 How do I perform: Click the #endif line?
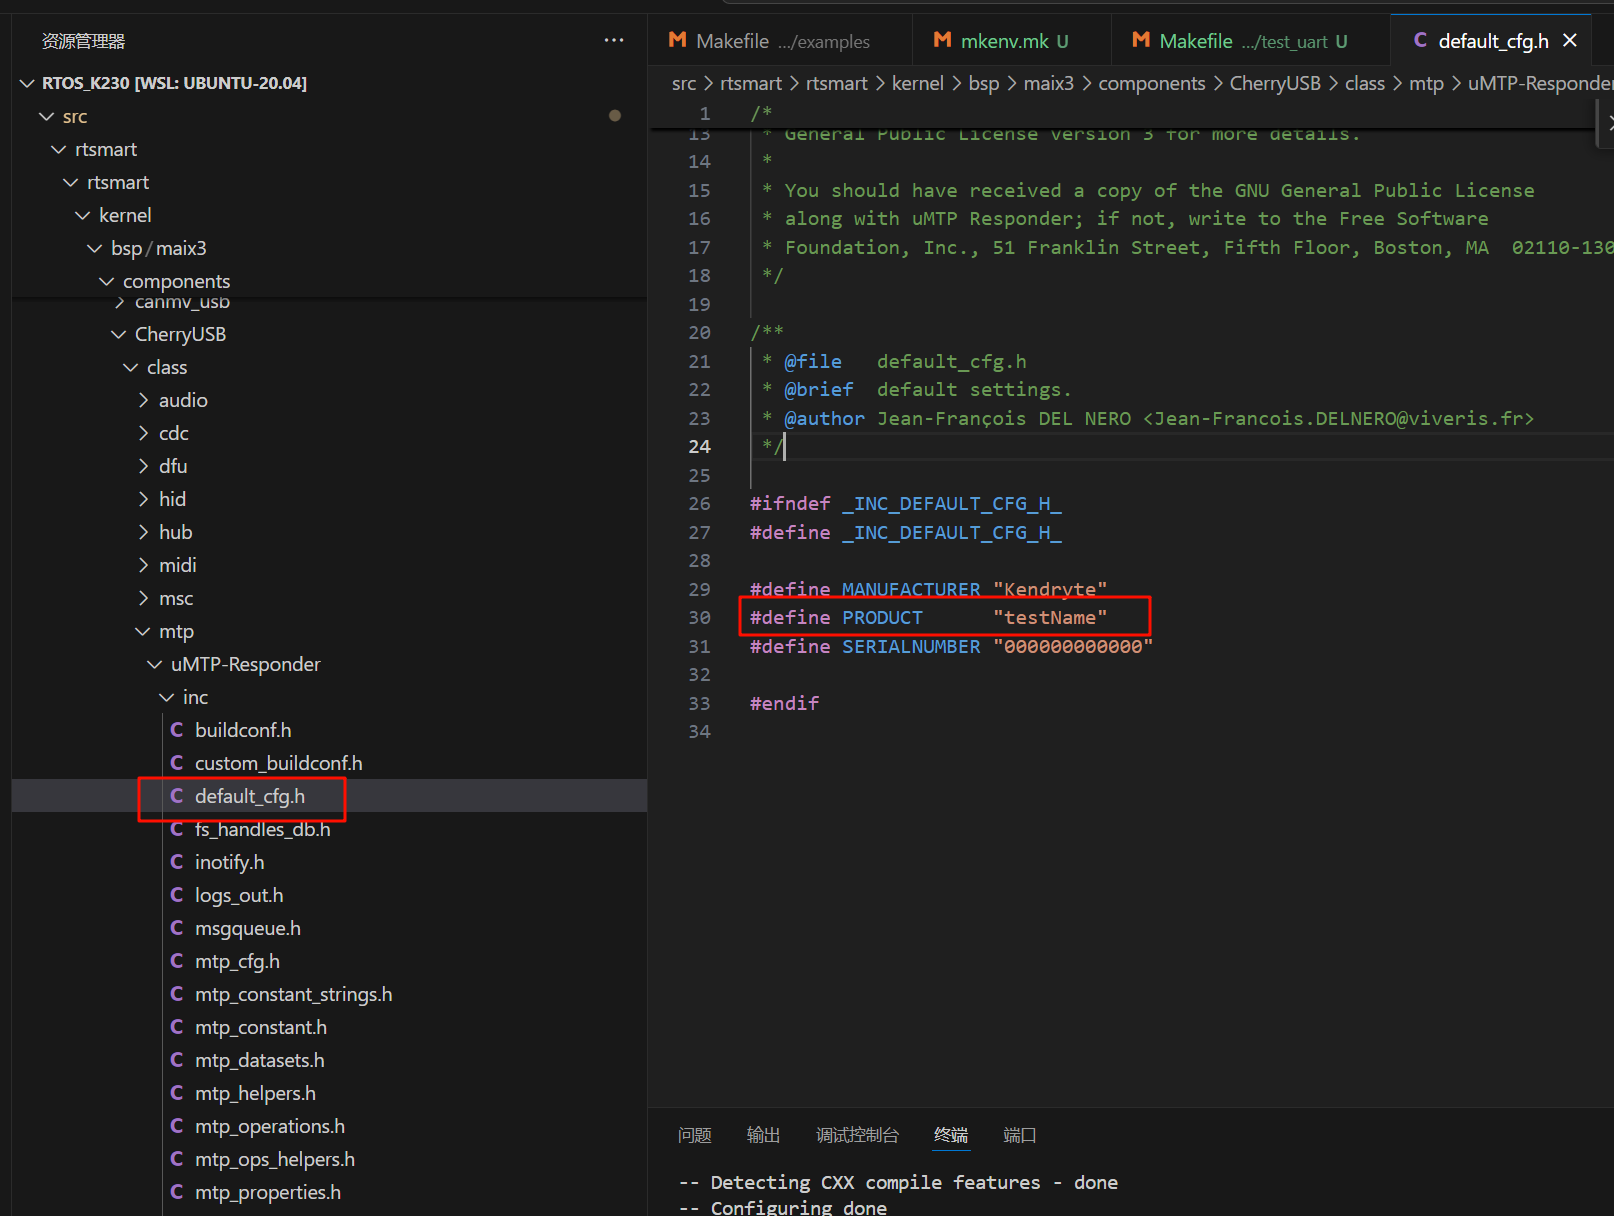(784, 704)
